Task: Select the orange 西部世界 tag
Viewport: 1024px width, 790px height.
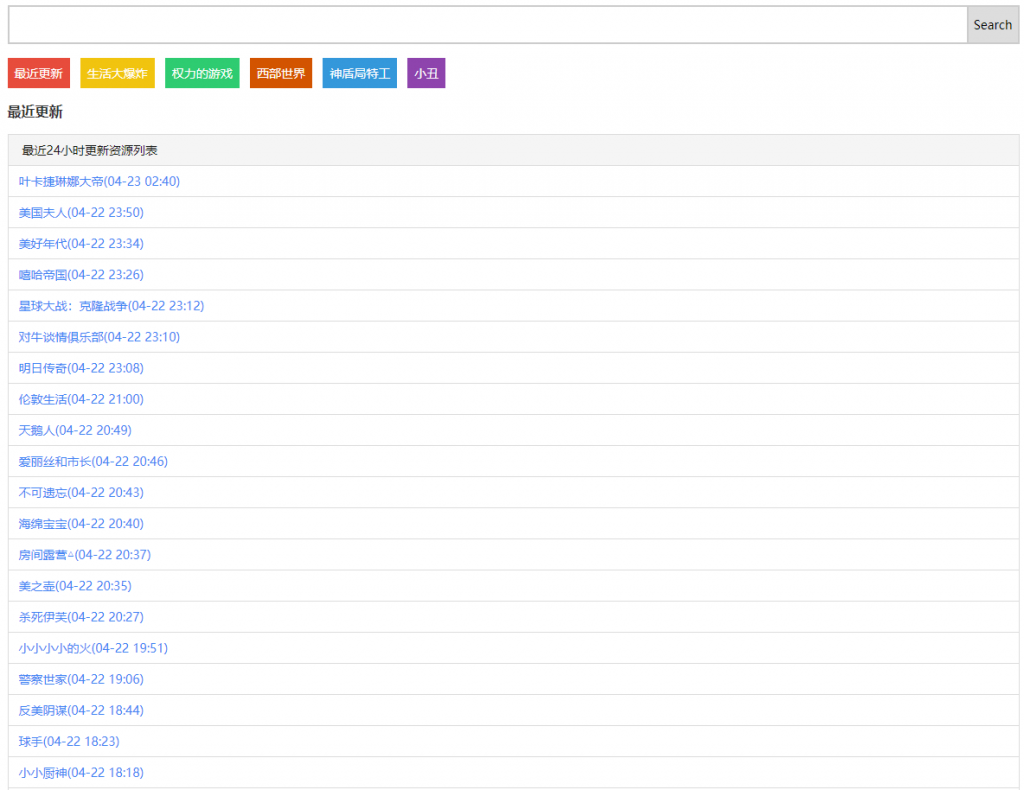Action: [x=280, y=73]
